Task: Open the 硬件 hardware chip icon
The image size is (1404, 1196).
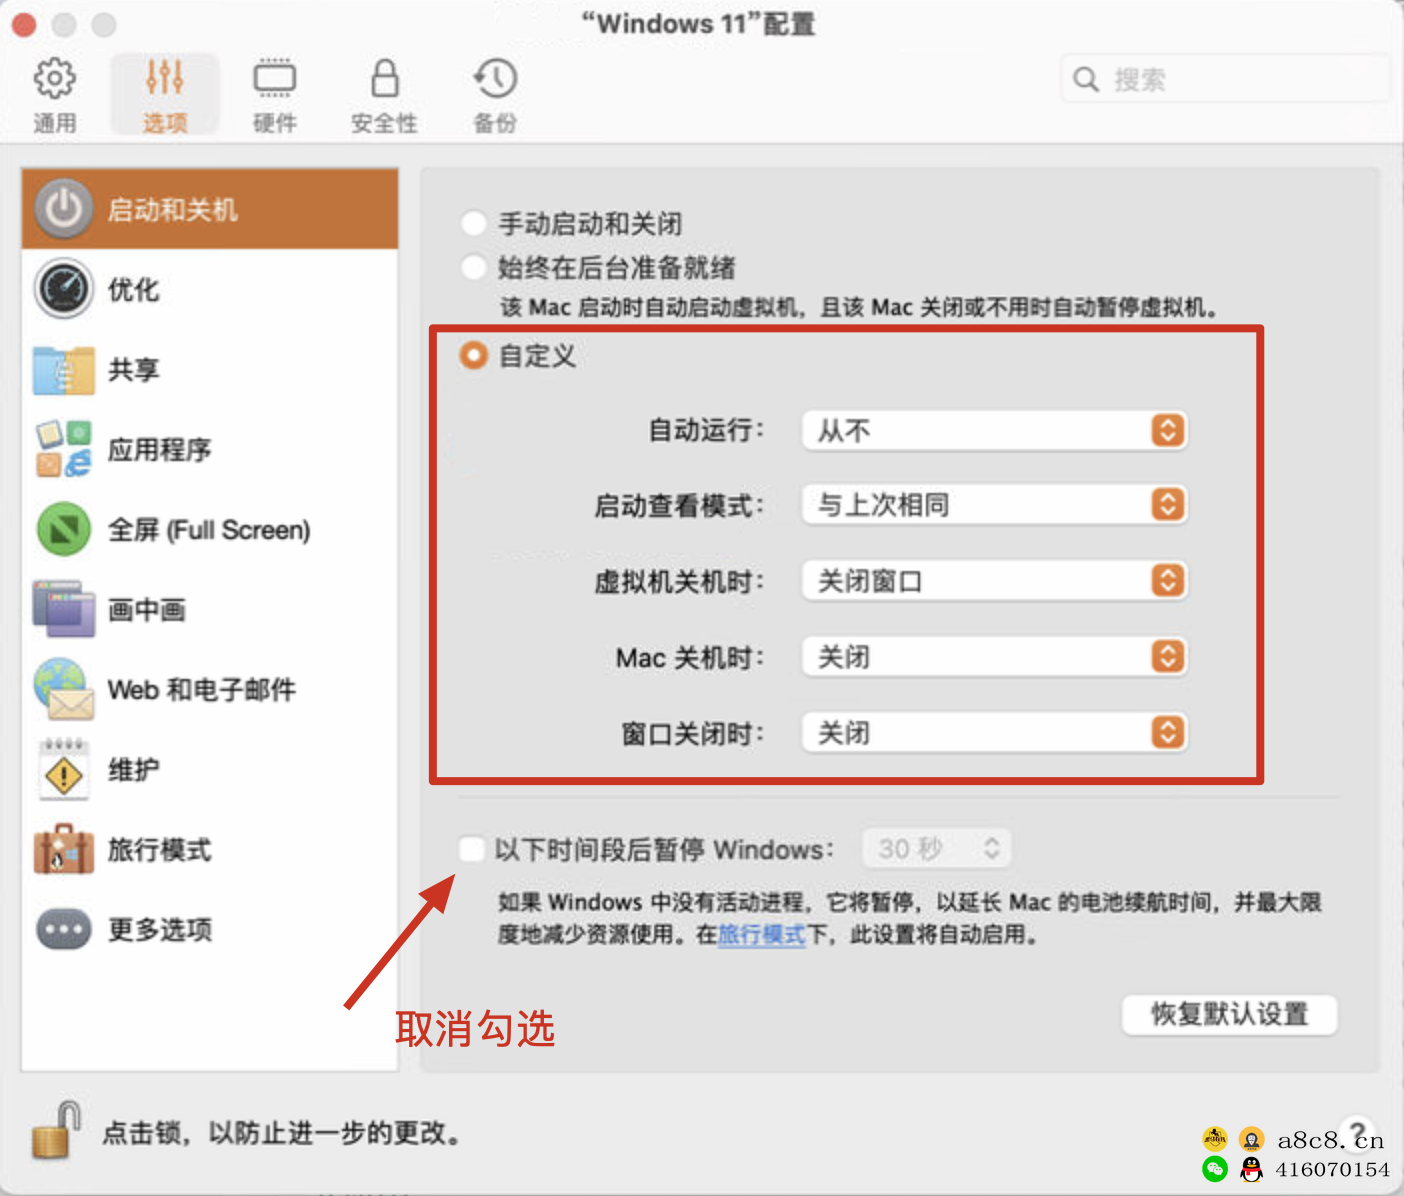Action: pyautogui.click(x=275, y=78)
